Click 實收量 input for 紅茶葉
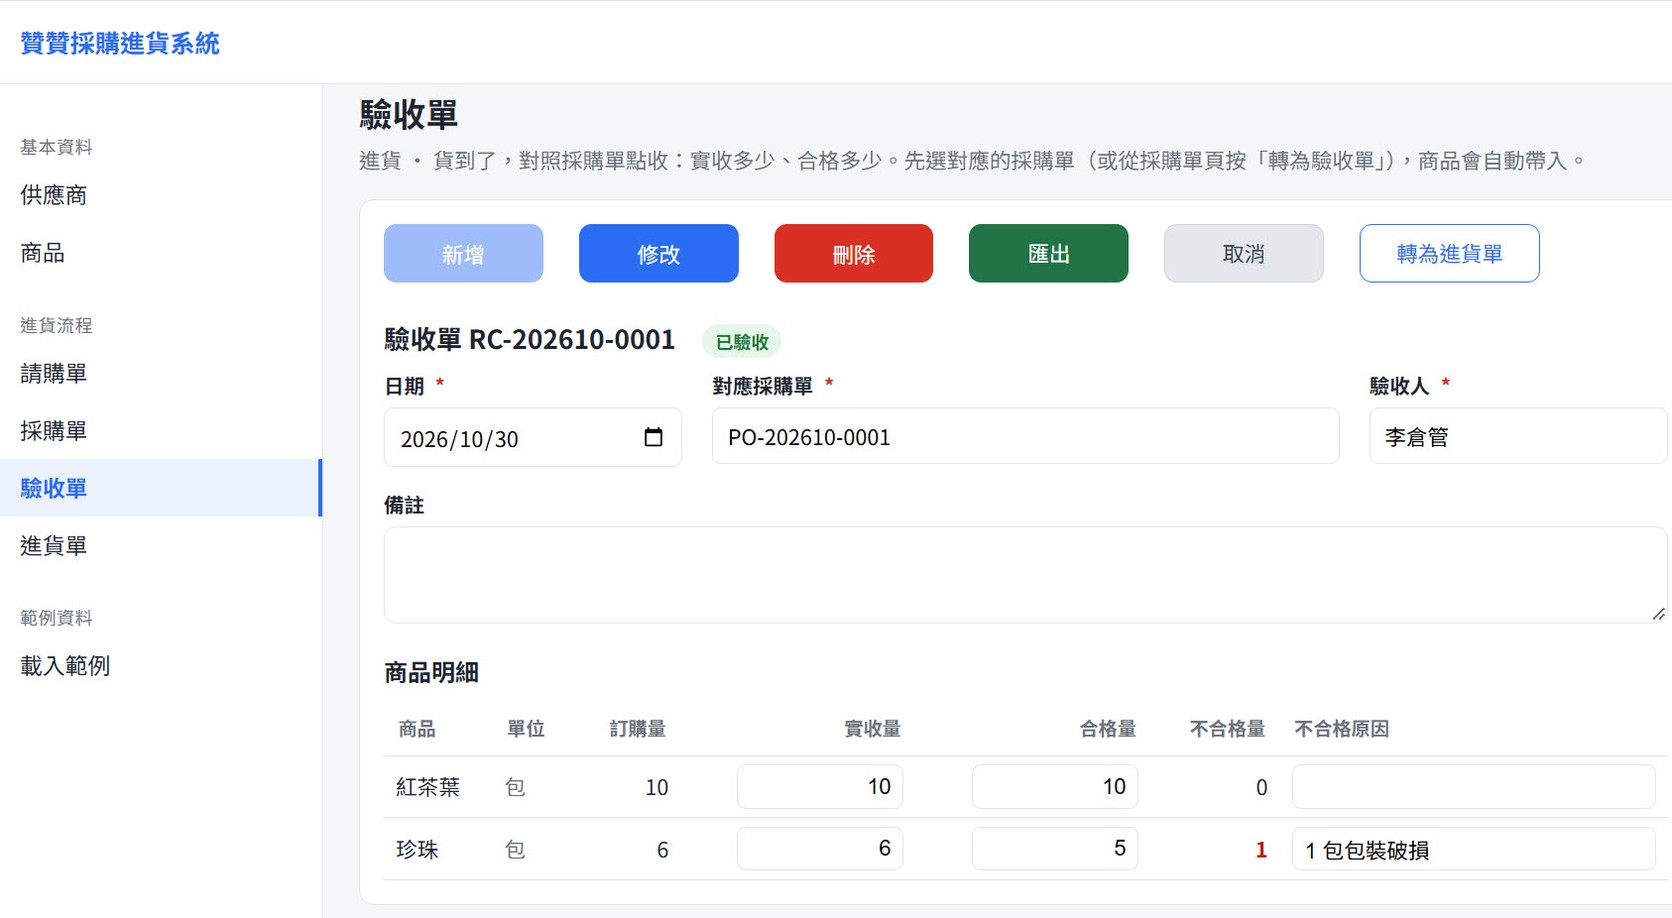The image size is (1672, 918). [x=820, y=786]
